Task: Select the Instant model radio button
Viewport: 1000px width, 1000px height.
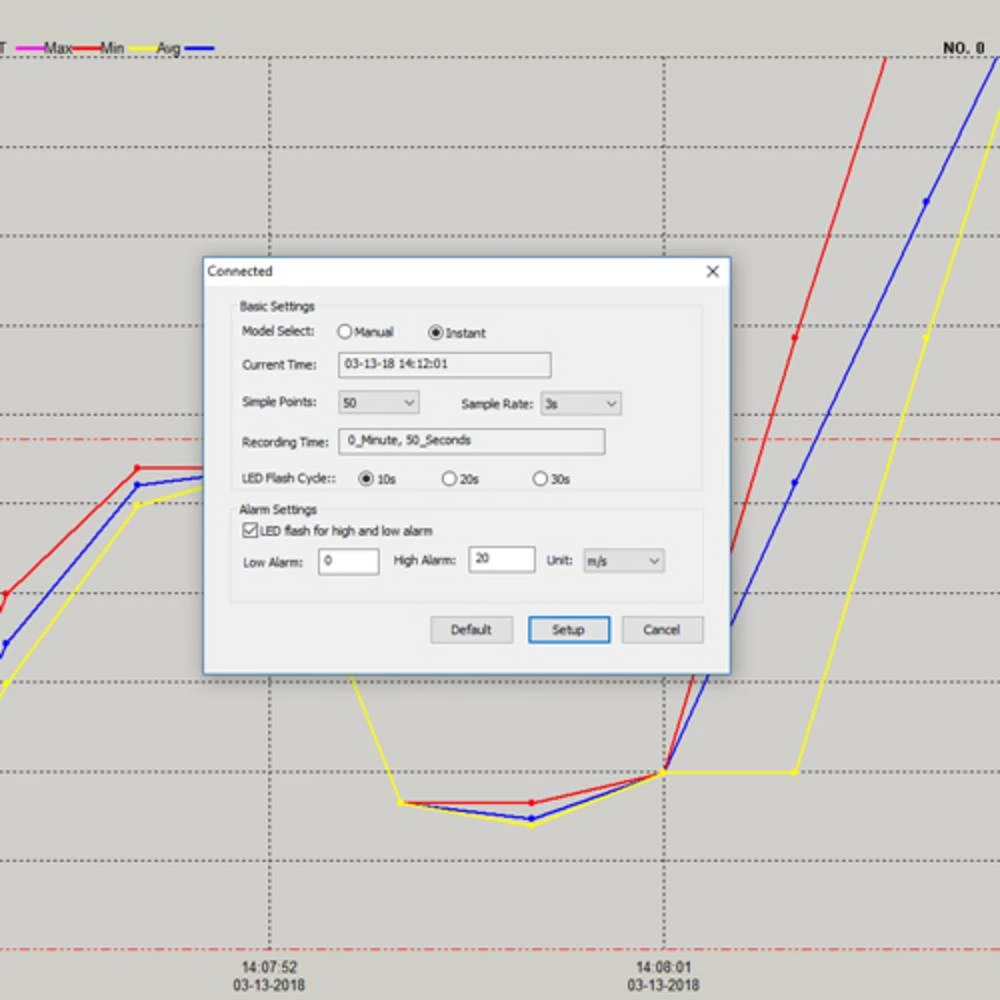Action: point(436,333)
